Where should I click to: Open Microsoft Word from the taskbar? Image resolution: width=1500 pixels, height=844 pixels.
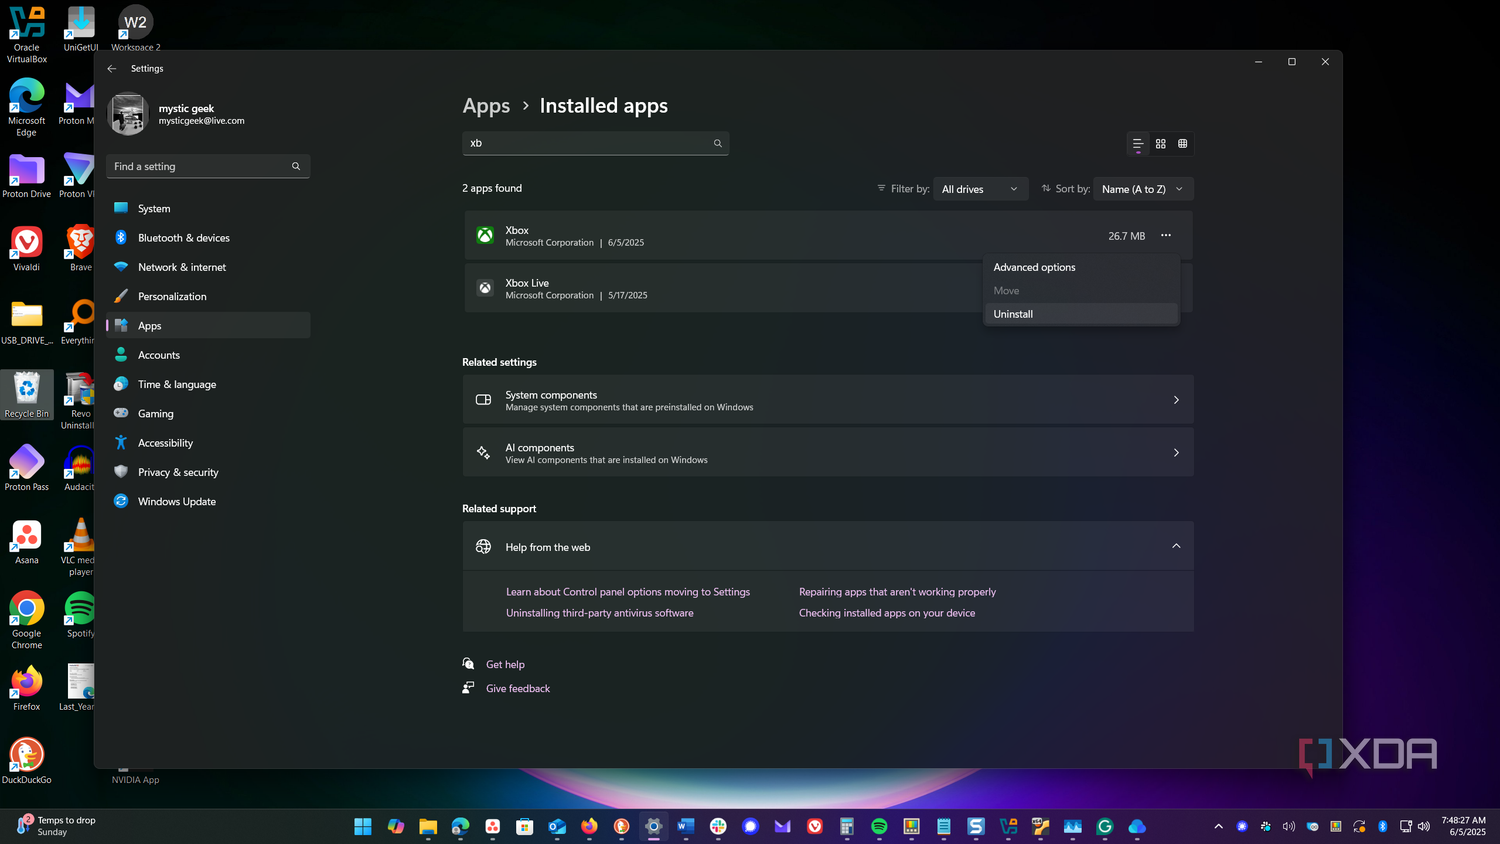click(x=685, y=826)
